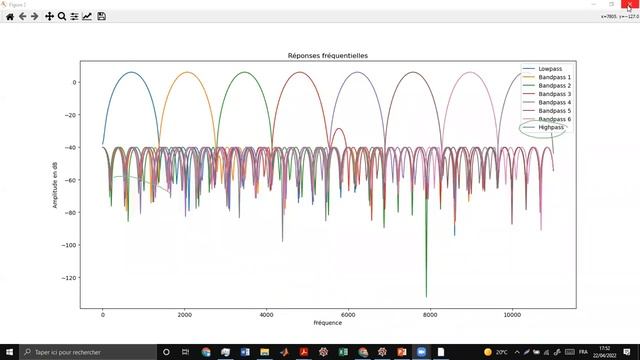Open Cortana circle icon in taskbar
The height and width of the screenshot is (360, 640).
pyautogui.click(x=166, y=352)
